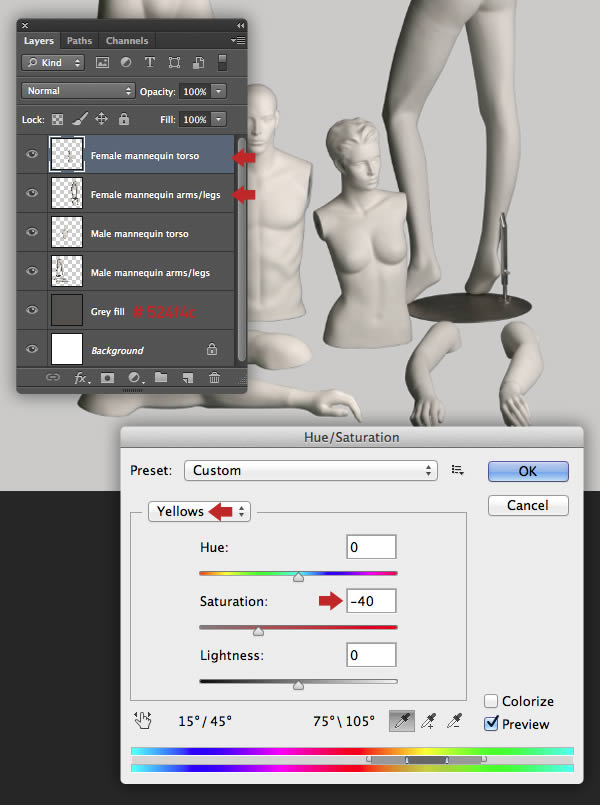Screen dimensions: 600x805
Task: Hide the Grey fill layer
Action: coord(32,310)
